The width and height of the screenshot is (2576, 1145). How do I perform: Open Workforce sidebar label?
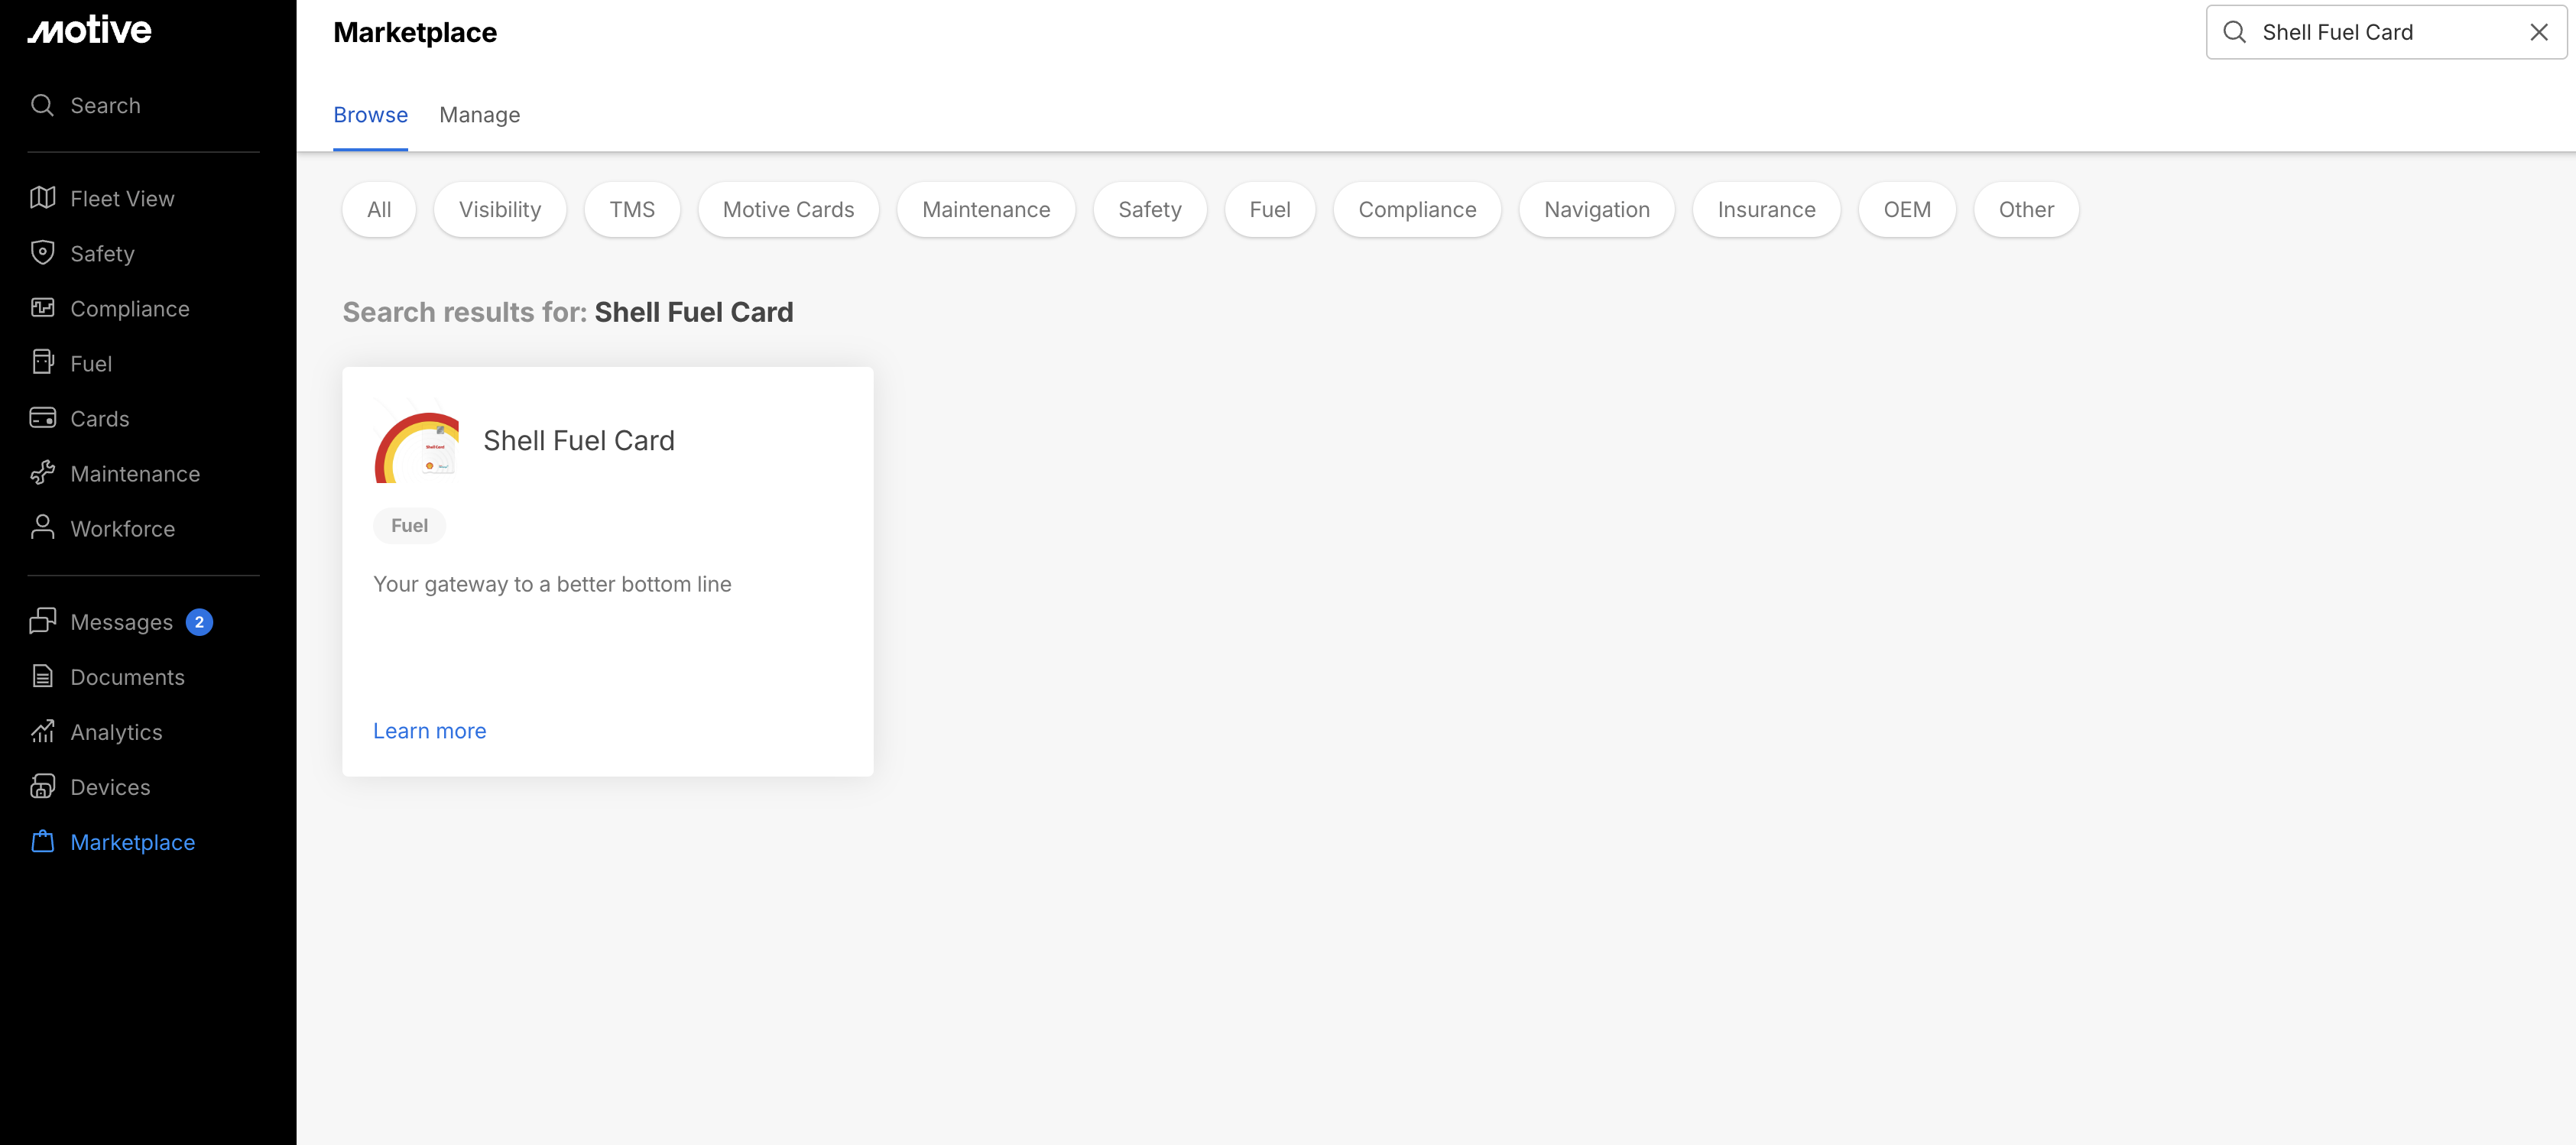(x=122, y=529)
